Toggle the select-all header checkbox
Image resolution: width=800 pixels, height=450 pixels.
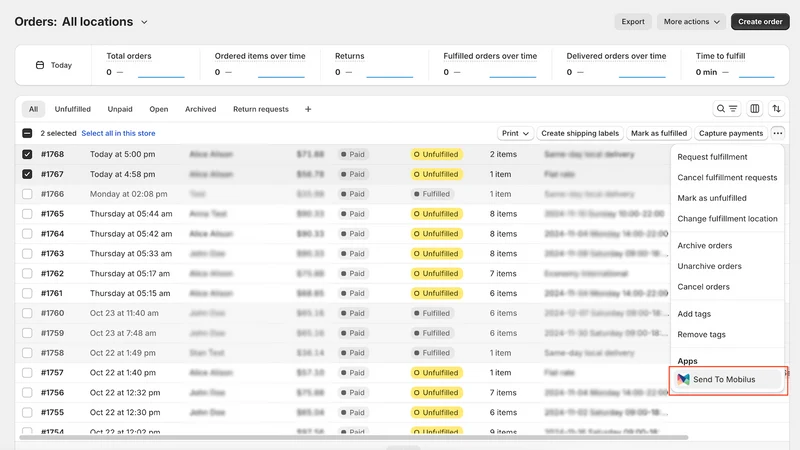coord(27,133)
